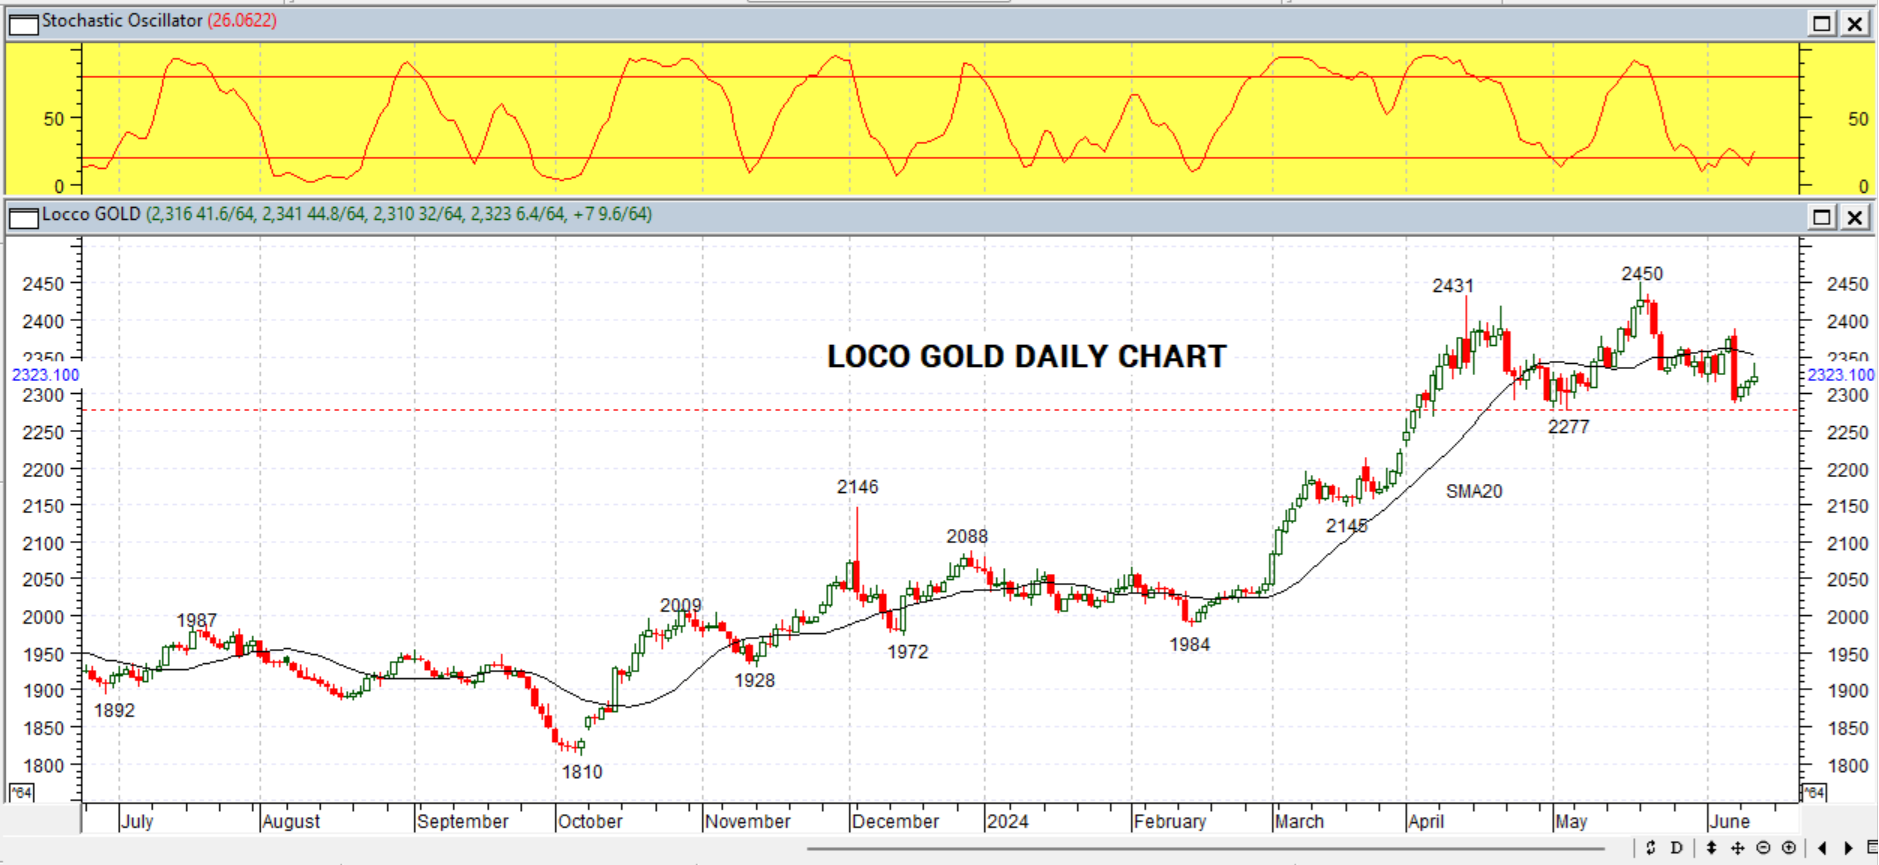Screen dimensions: 1879x865
Task: Click the 2146 spike price annotation
Action: pyautogui.click(x=858, y=487)
